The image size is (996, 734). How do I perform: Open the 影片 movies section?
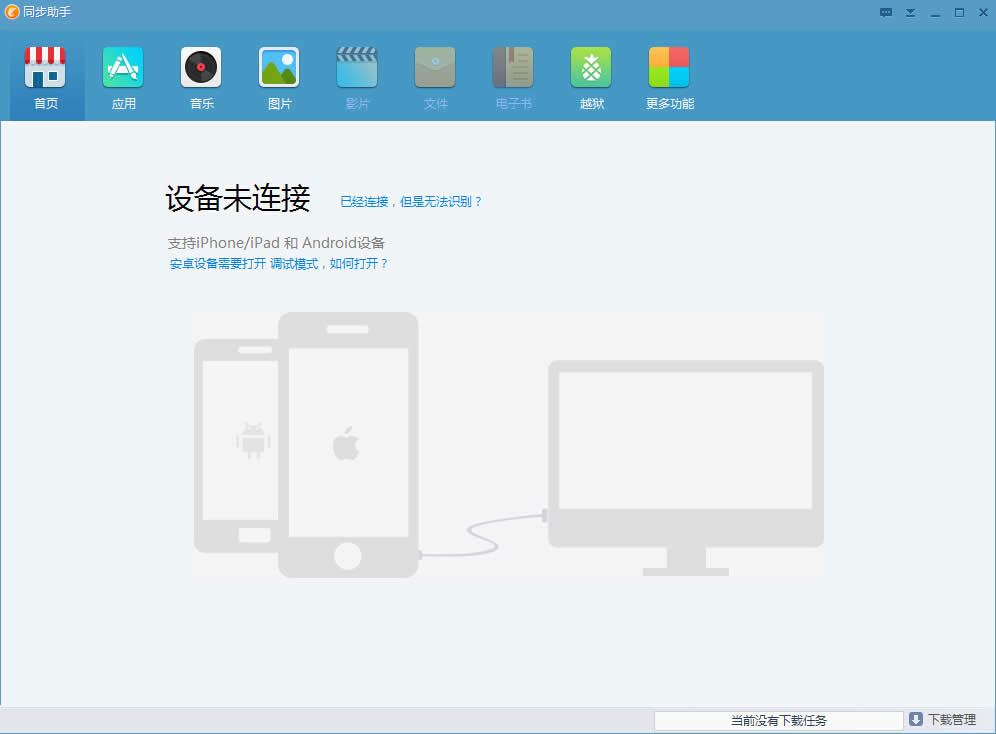click(357, 79)
